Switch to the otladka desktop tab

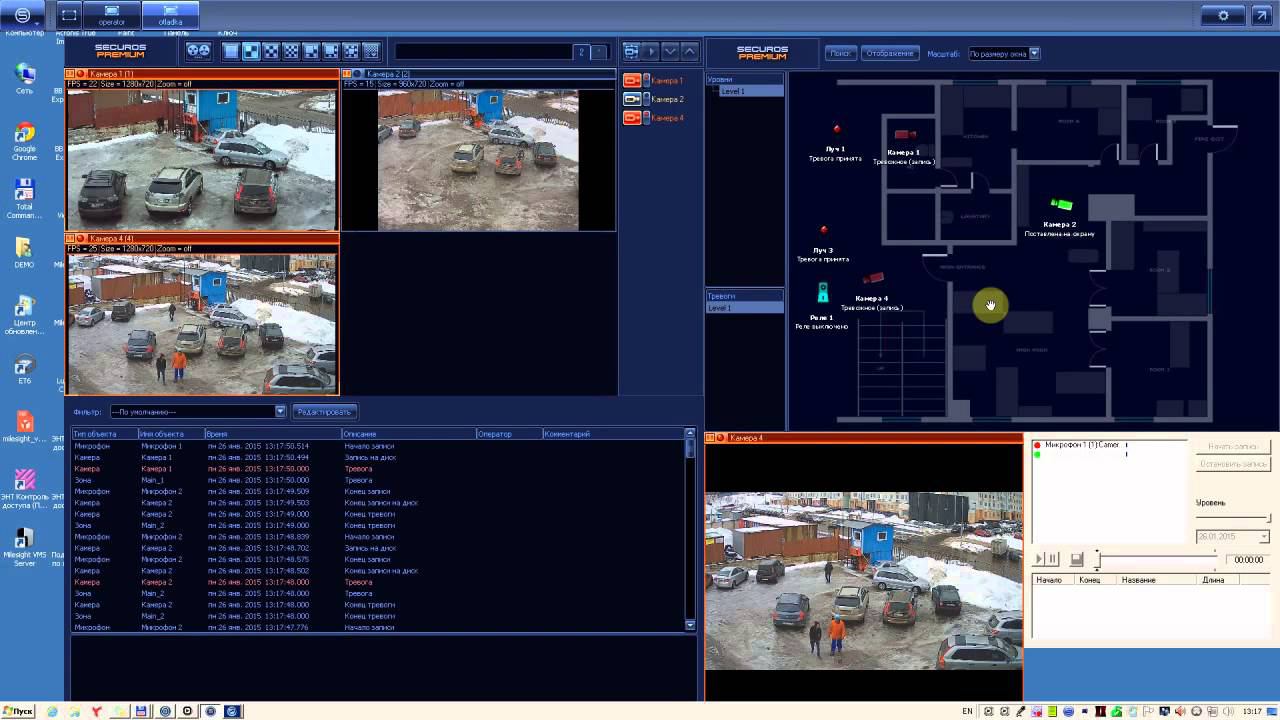pyautogui.click(x=170, y=16)
